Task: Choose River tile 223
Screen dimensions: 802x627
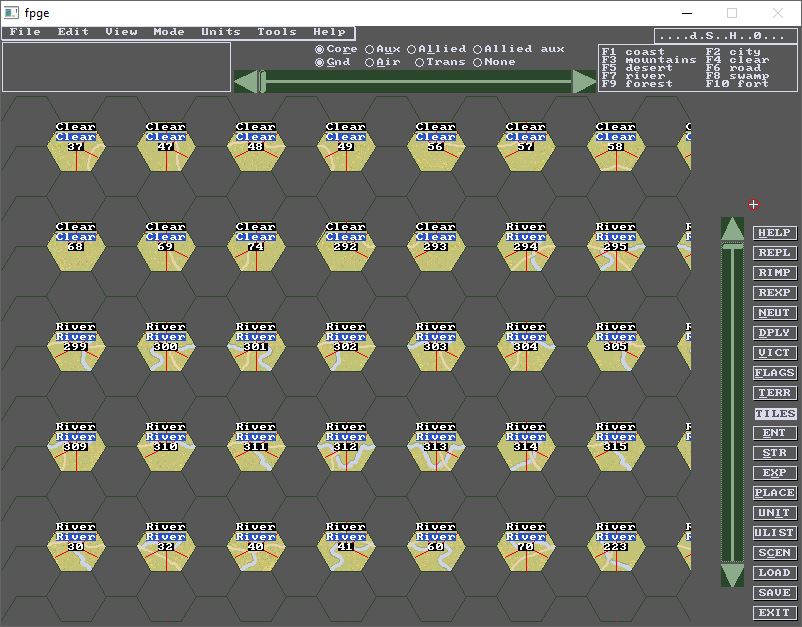Action: 616,547
